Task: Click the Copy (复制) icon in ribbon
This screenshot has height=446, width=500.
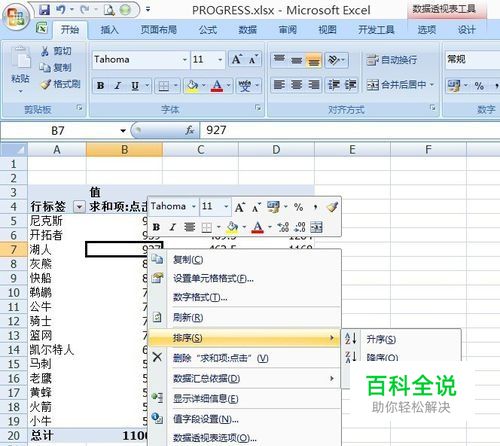Action: (45, 67)
